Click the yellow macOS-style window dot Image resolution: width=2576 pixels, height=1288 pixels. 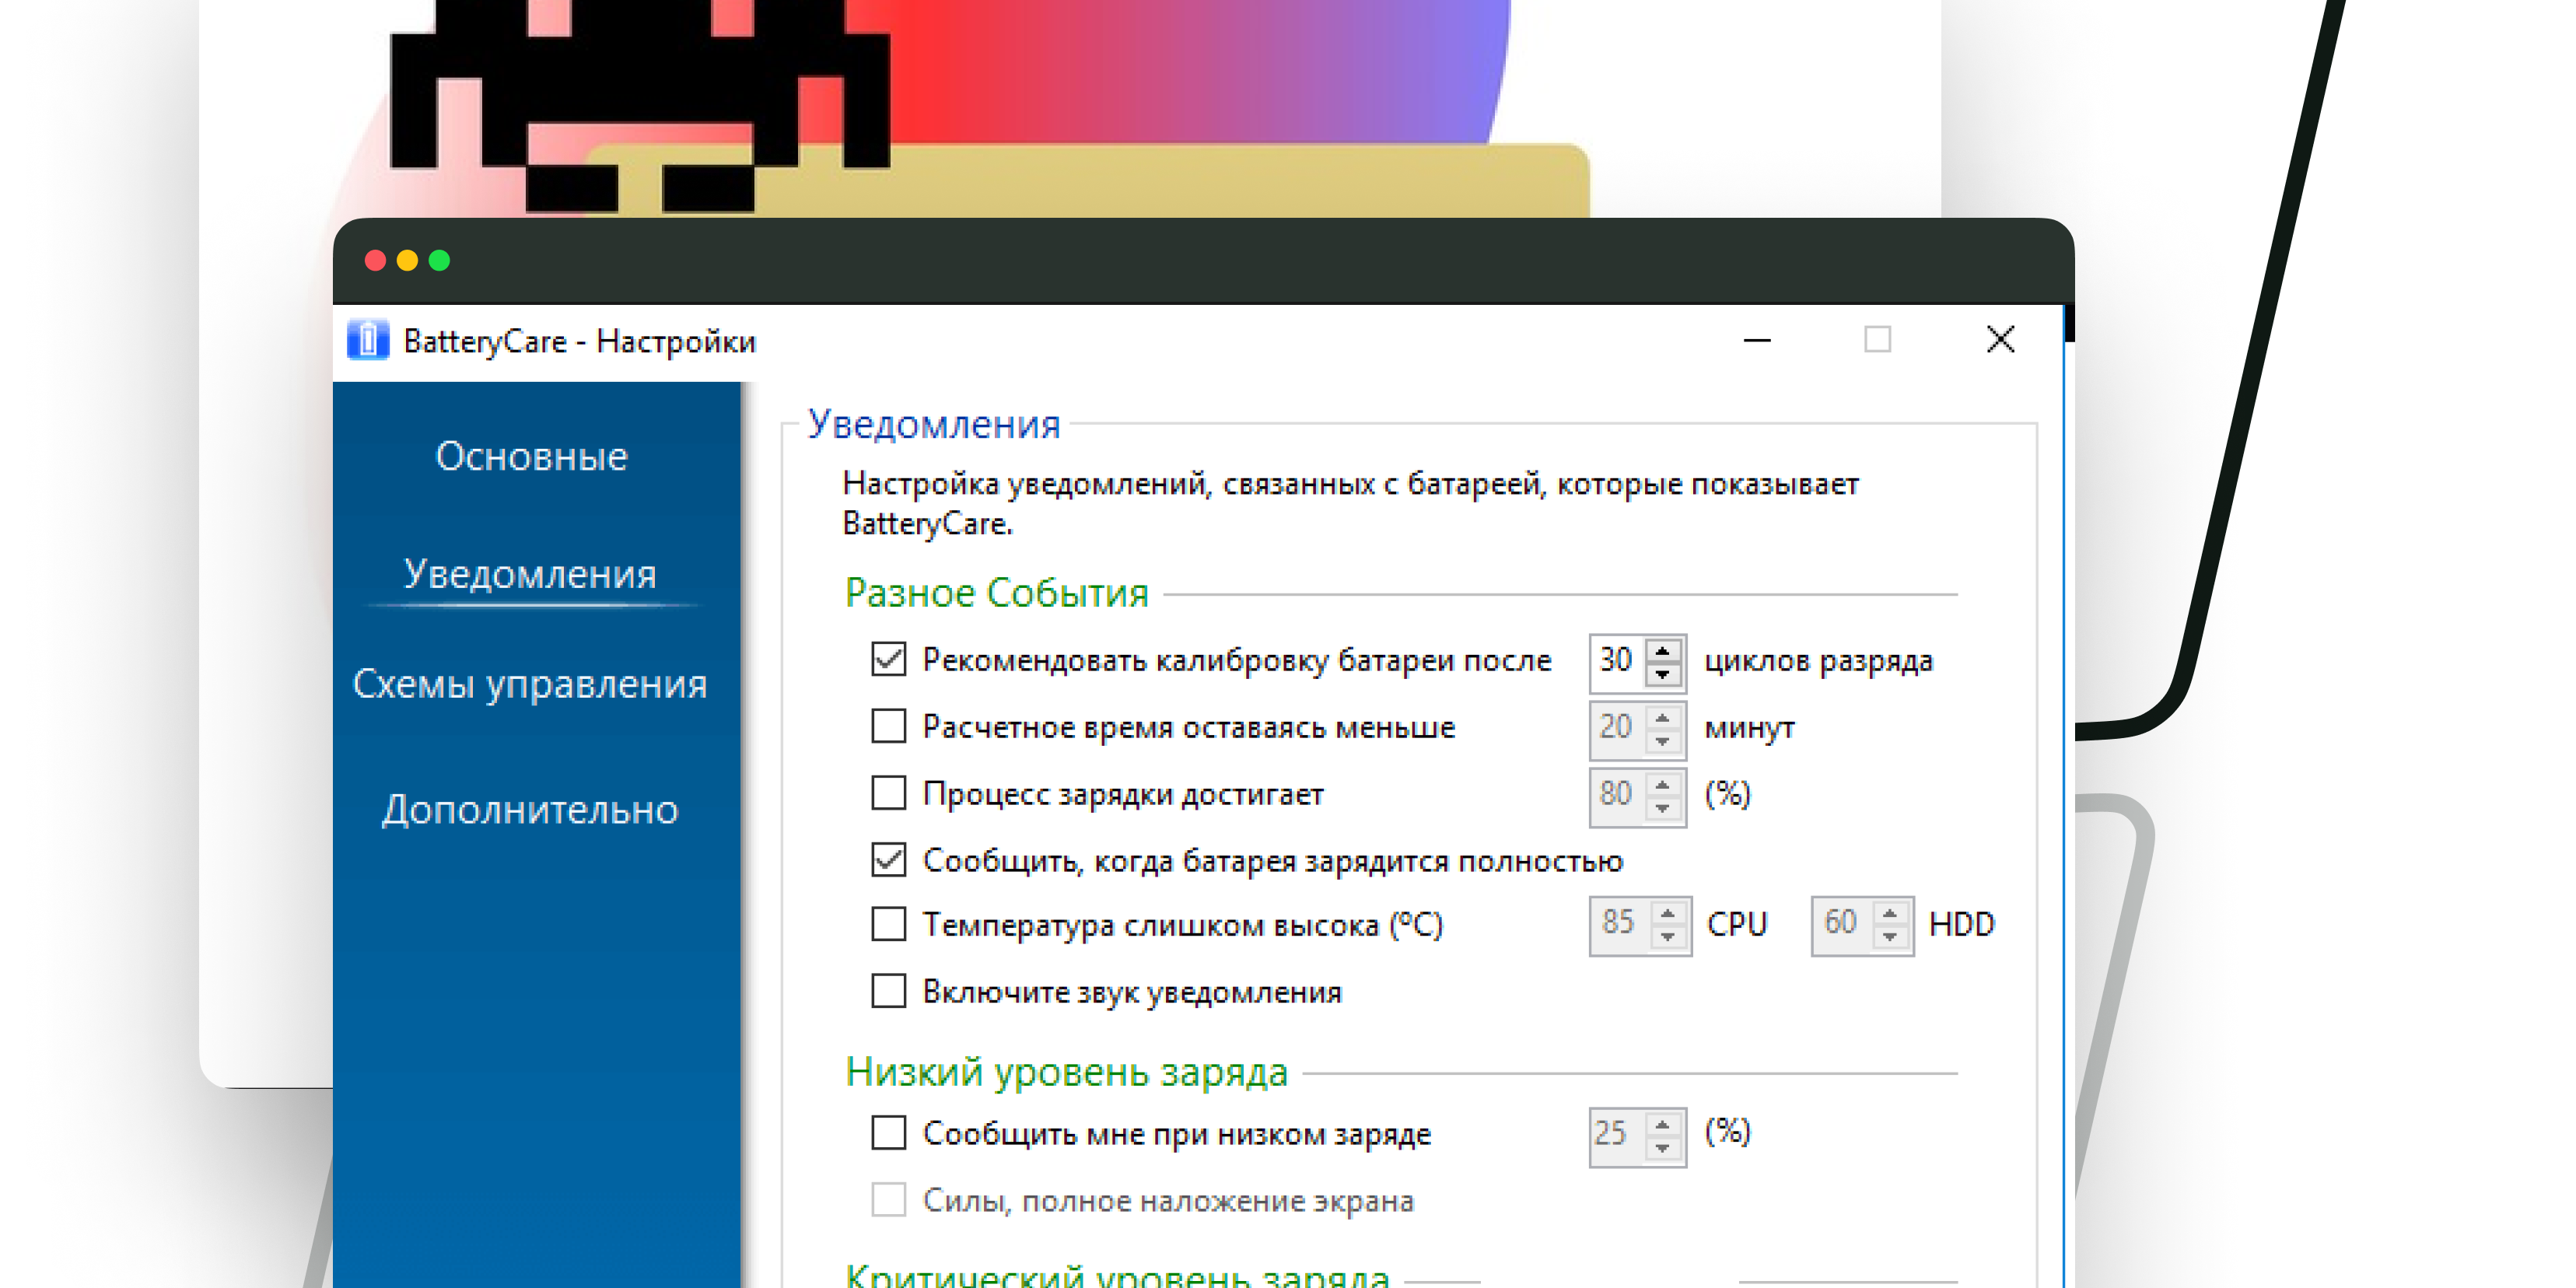407,261
